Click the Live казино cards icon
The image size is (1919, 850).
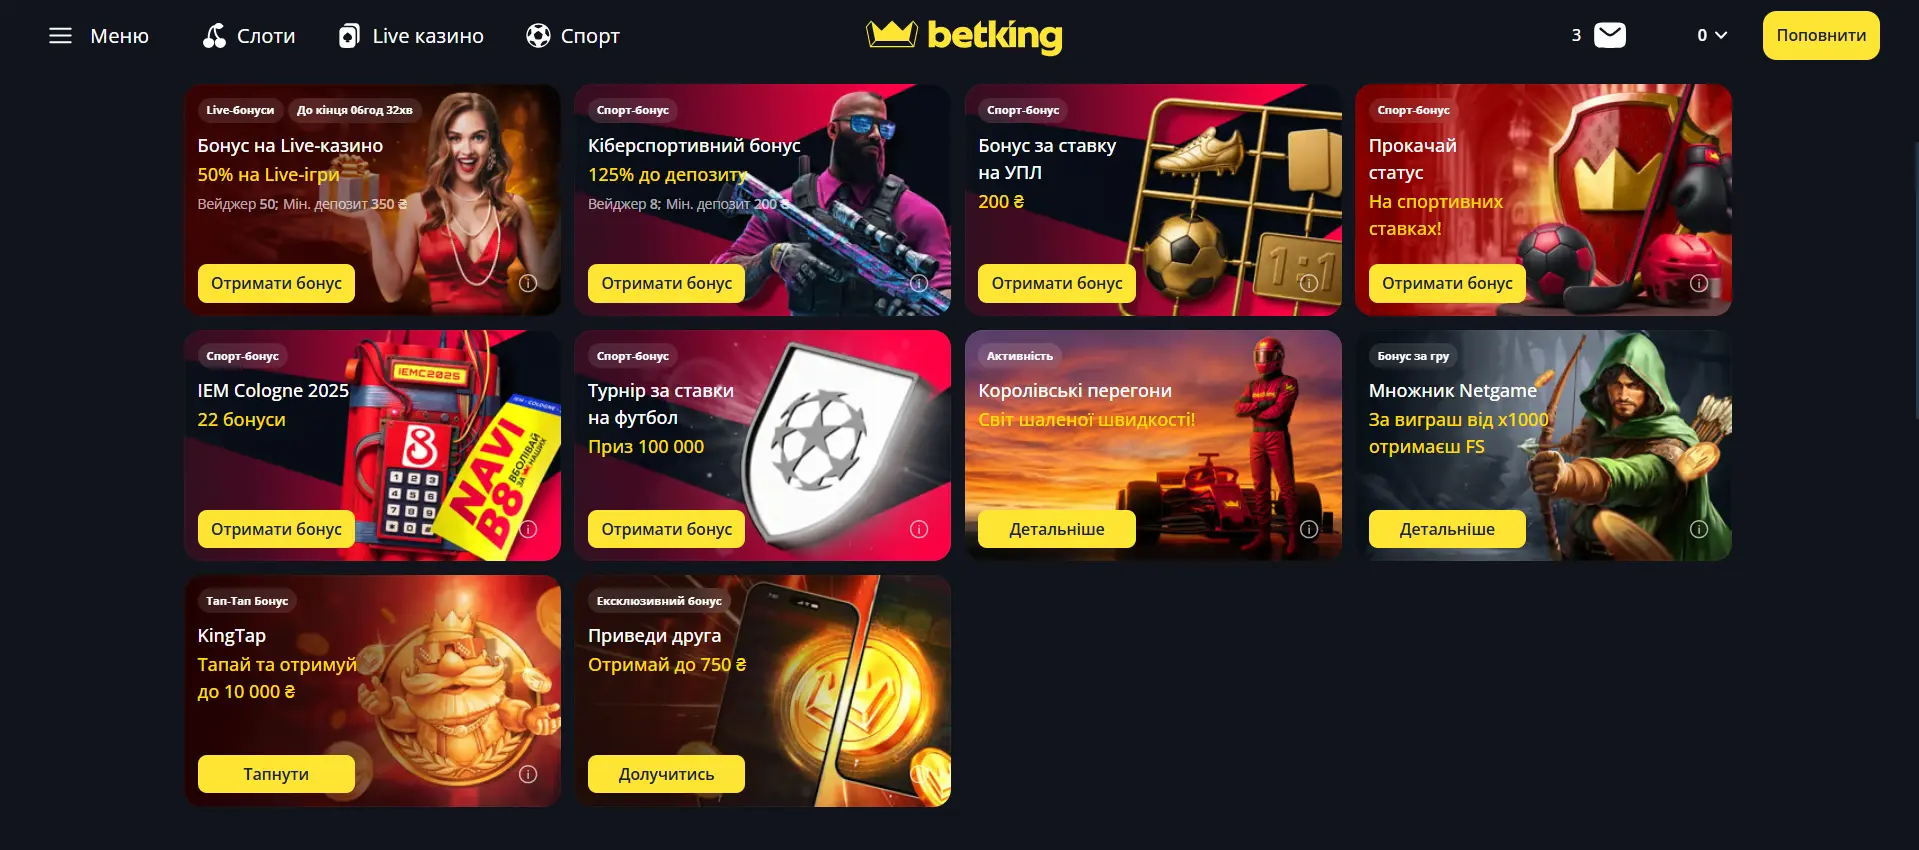click(348, 36)
